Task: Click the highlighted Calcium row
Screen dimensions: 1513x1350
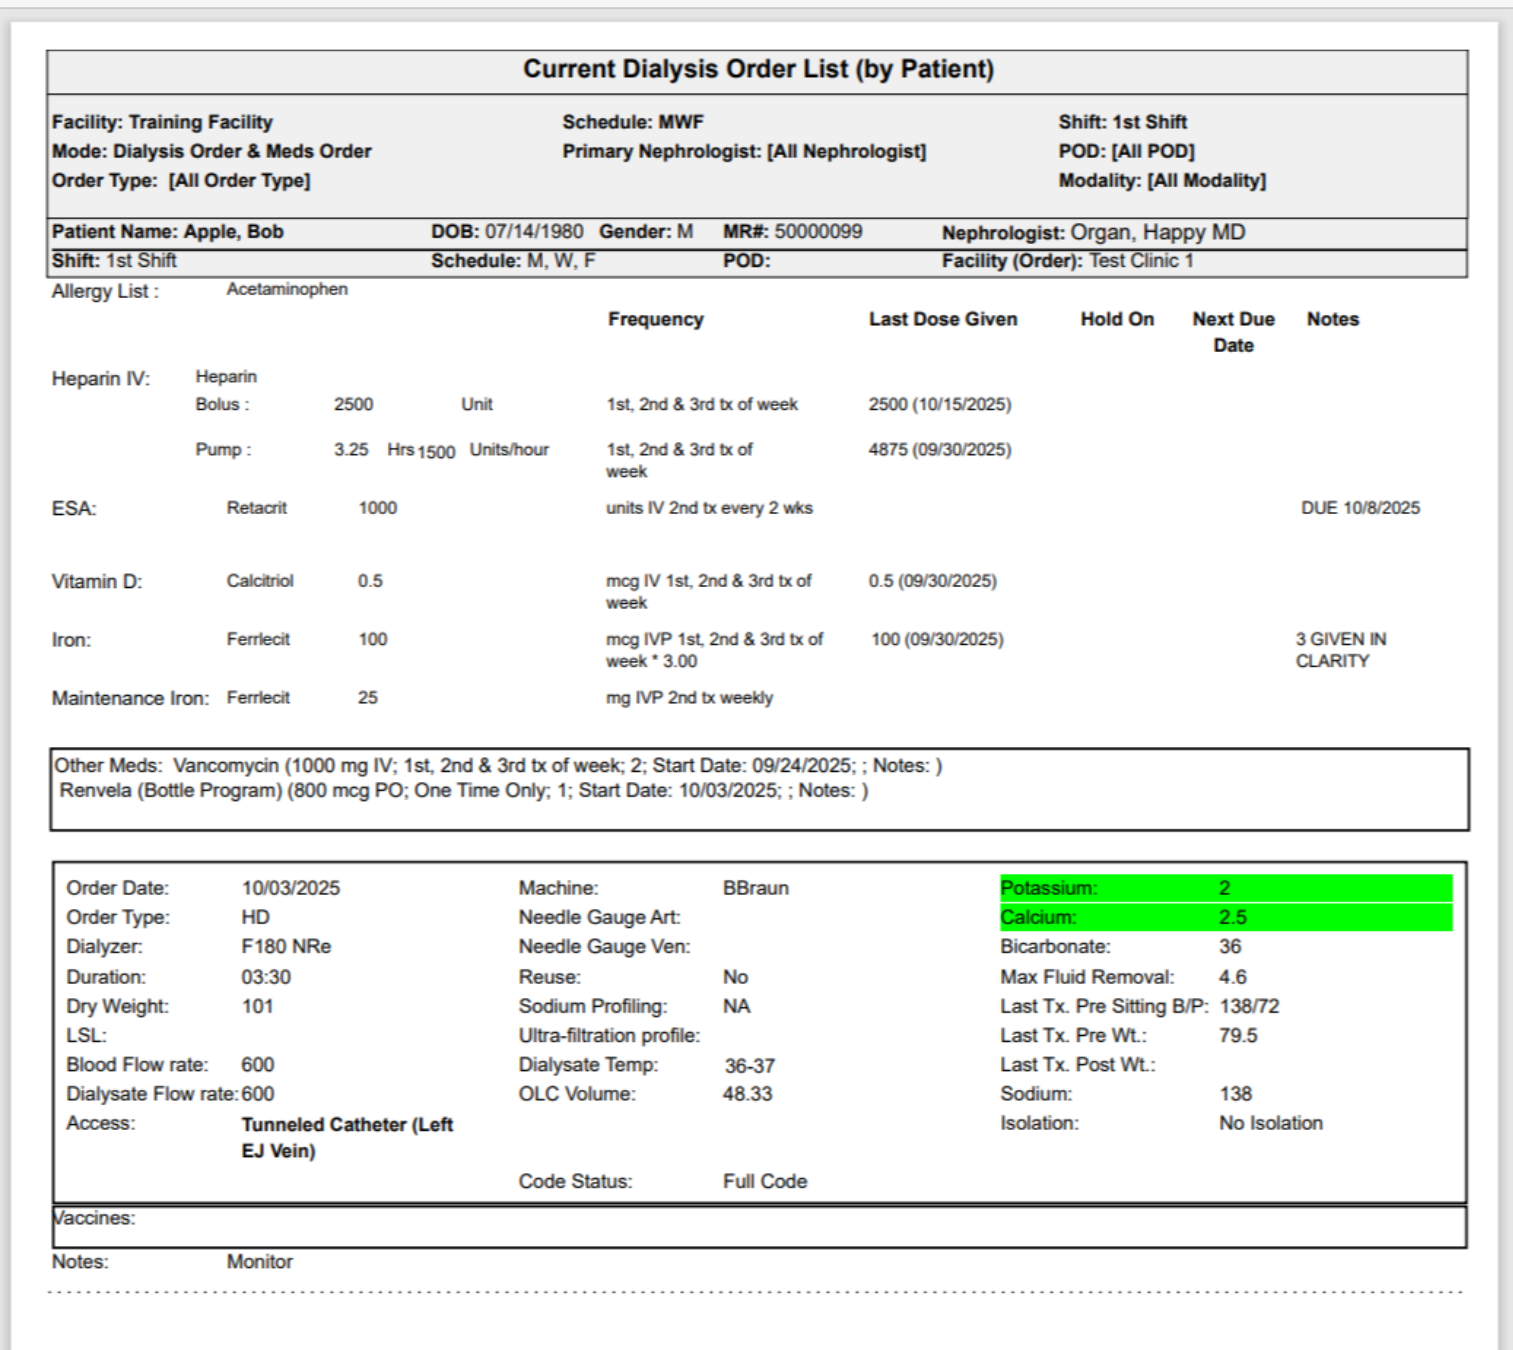Action: coord(1226,917)
